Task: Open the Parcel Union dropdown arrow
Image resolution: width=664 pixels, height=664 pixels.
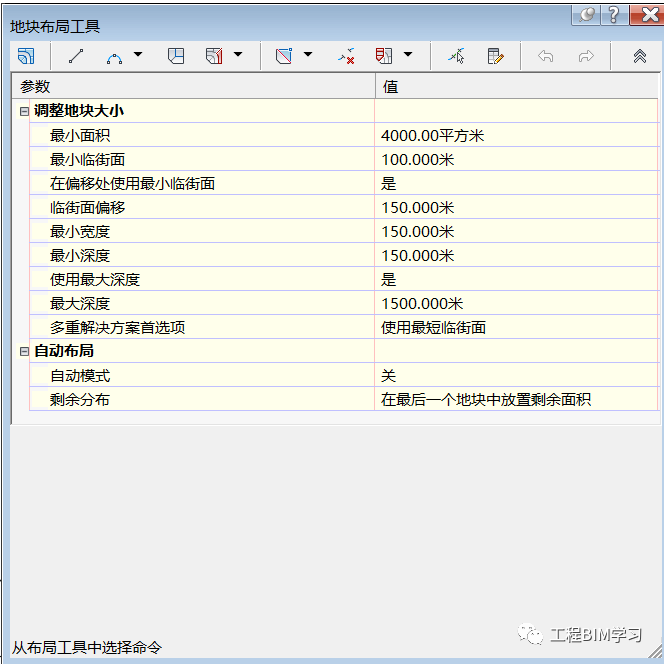Action: coord(408,55)
